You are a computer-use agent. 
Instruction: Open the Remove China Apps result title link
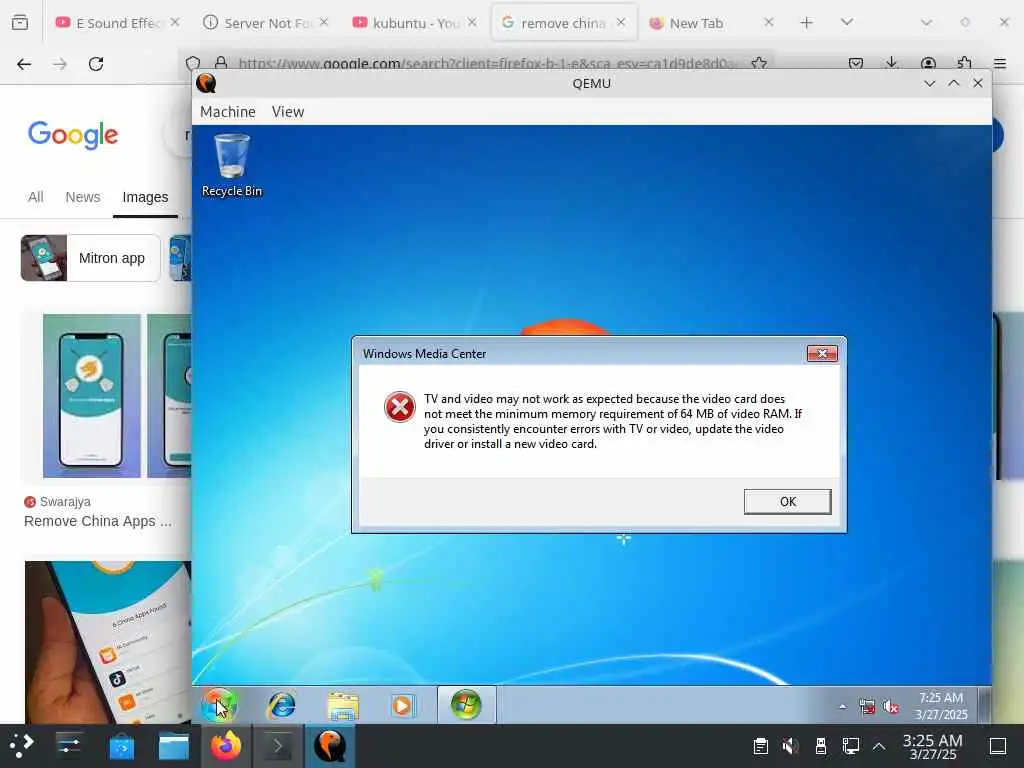pos(98,521)
